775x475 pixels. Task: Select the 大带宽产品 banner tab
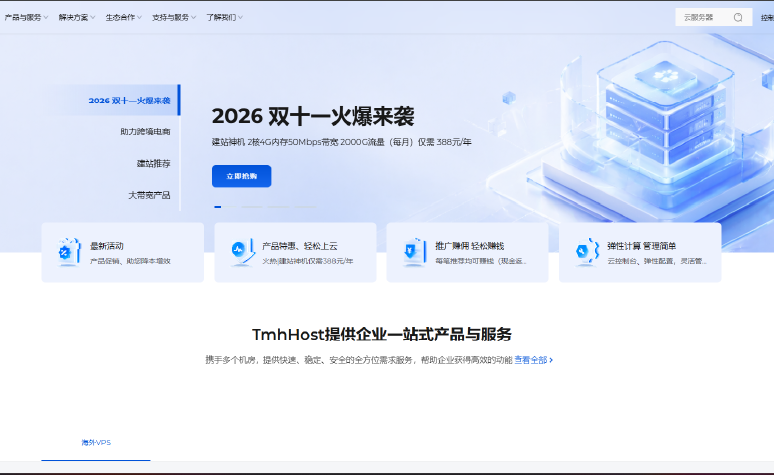(x=149, y=195)
